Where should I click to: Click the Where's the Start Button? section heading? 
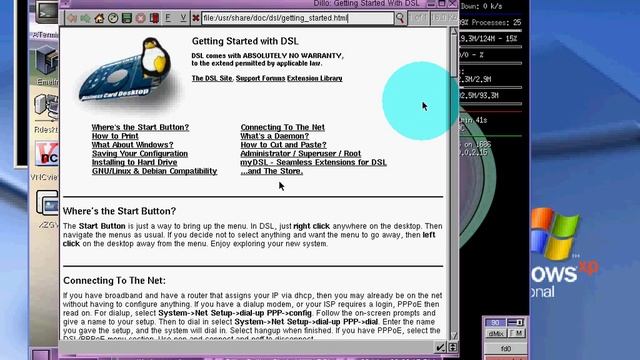pos(120,211)
